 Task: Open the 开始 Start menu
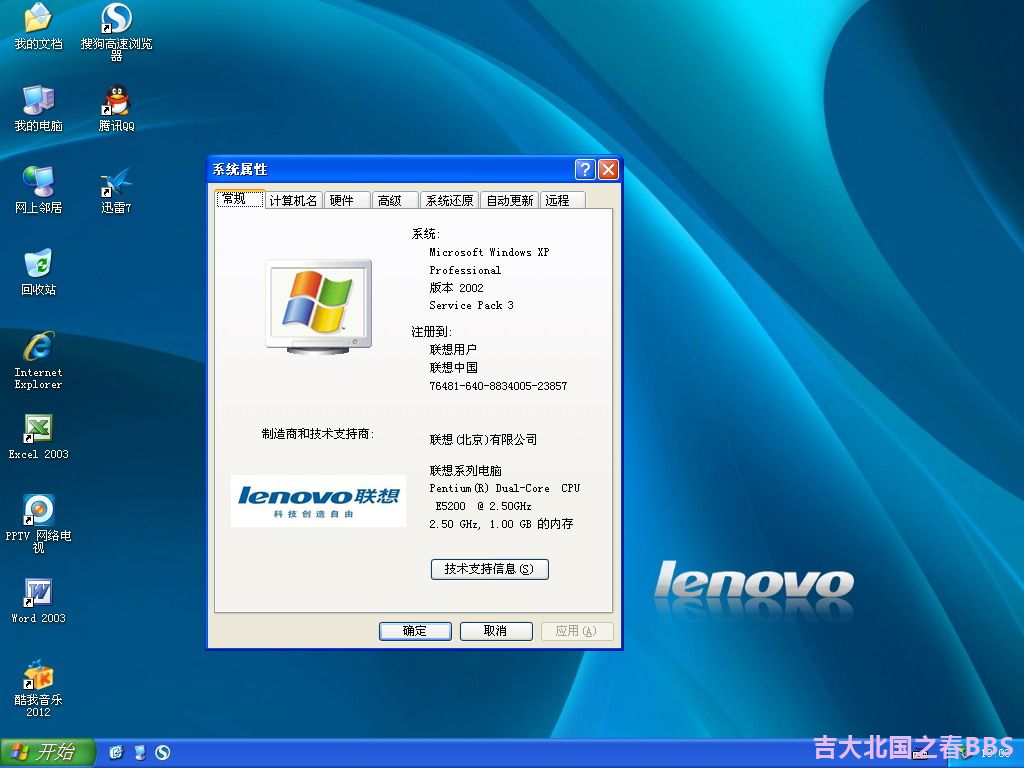[x=48, y=752]
